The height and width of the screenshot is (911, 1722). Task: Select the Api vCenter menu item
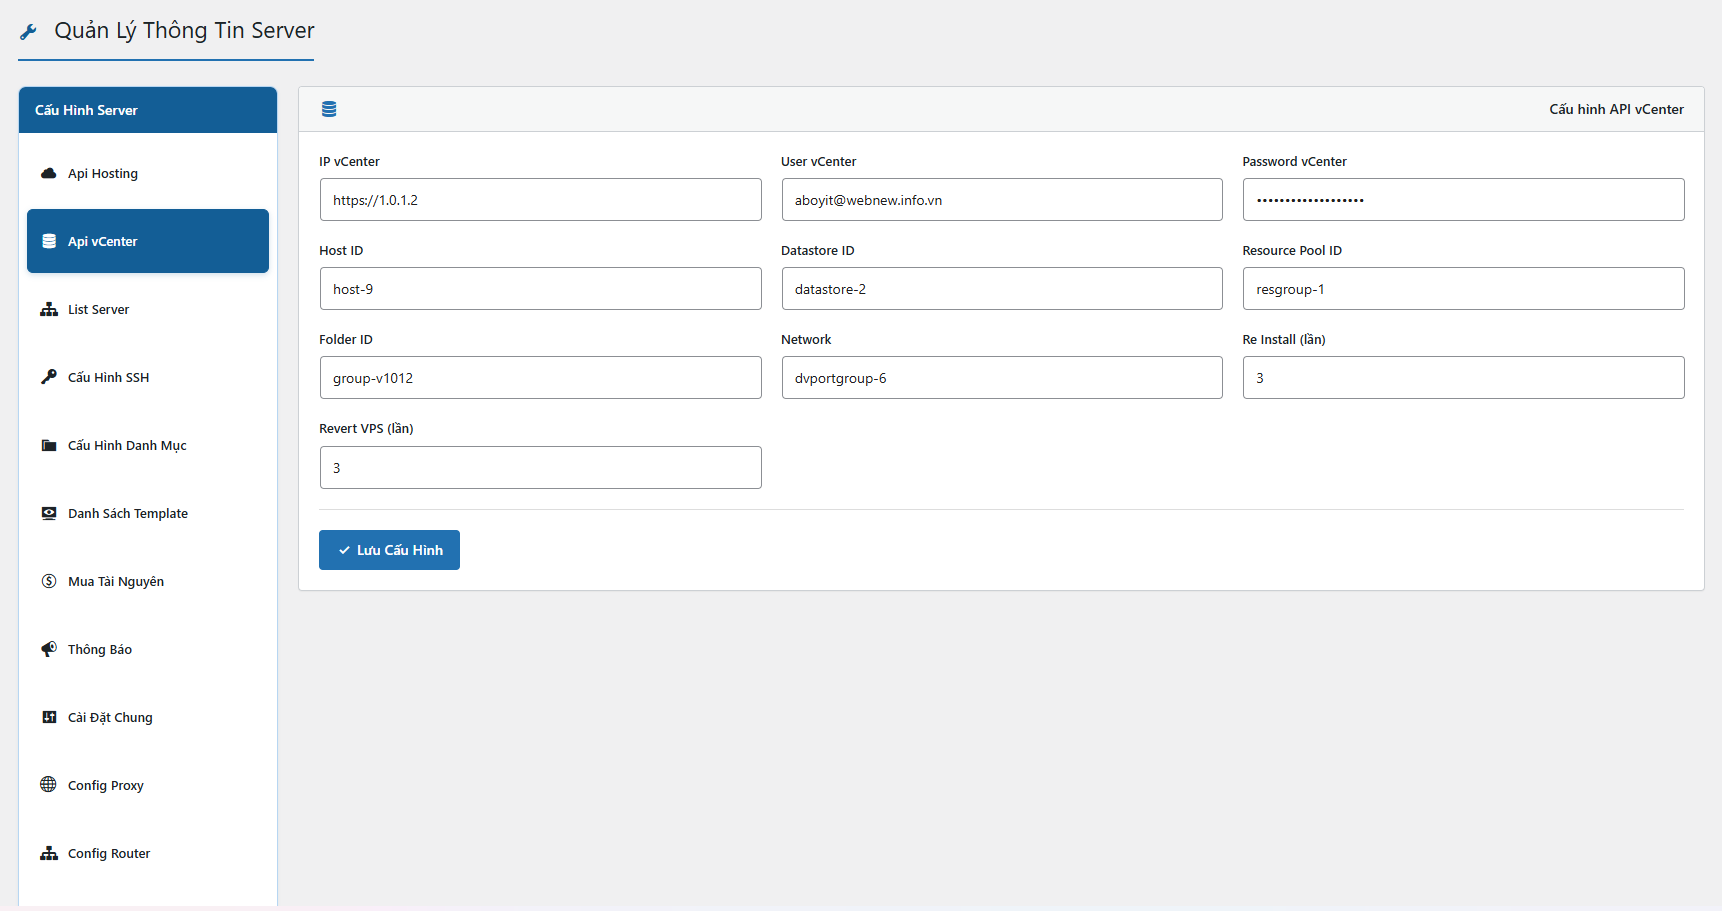point(148,241)
